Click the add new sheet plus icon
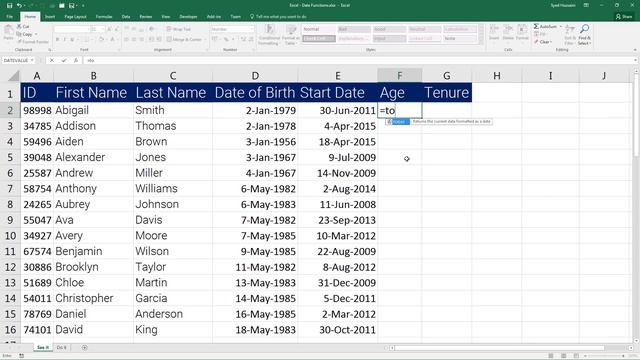Screen dimensions: 640x360 point(84,348)
